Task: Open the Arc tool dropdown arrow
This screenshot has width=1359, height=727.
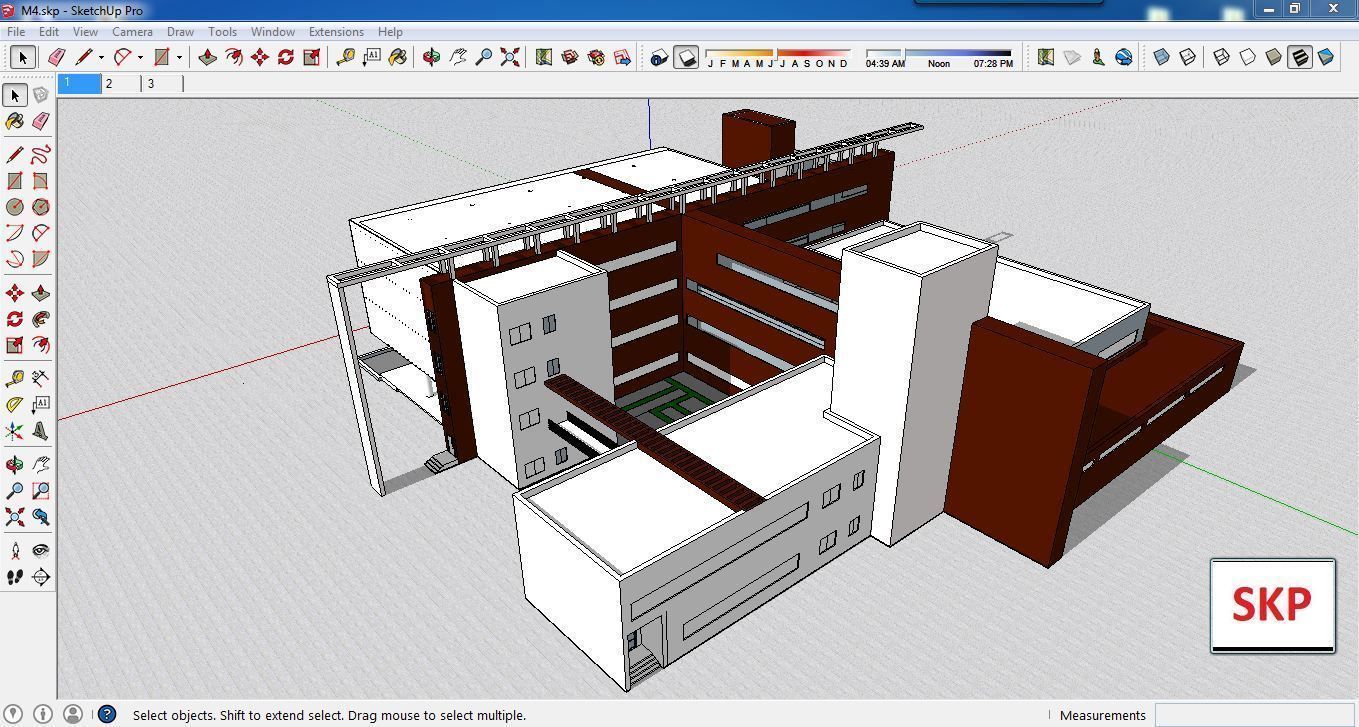Action: click(x=140, y=57)
